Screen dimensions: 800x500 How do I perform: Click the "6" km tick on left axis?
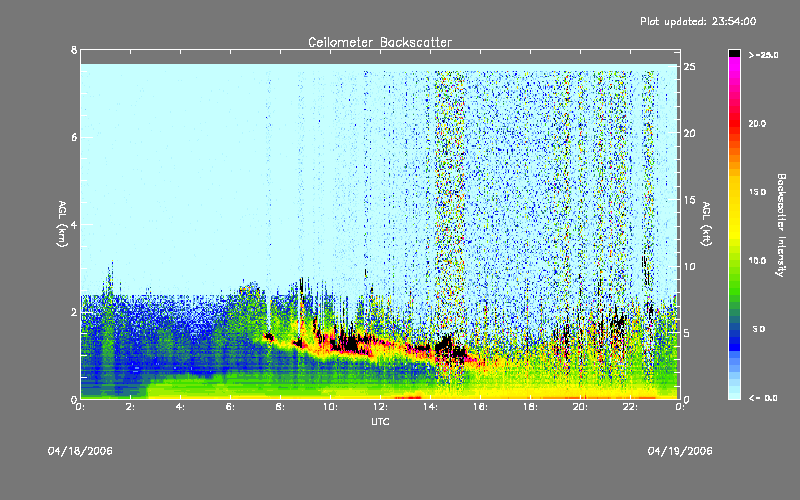(x=74, y=137)
